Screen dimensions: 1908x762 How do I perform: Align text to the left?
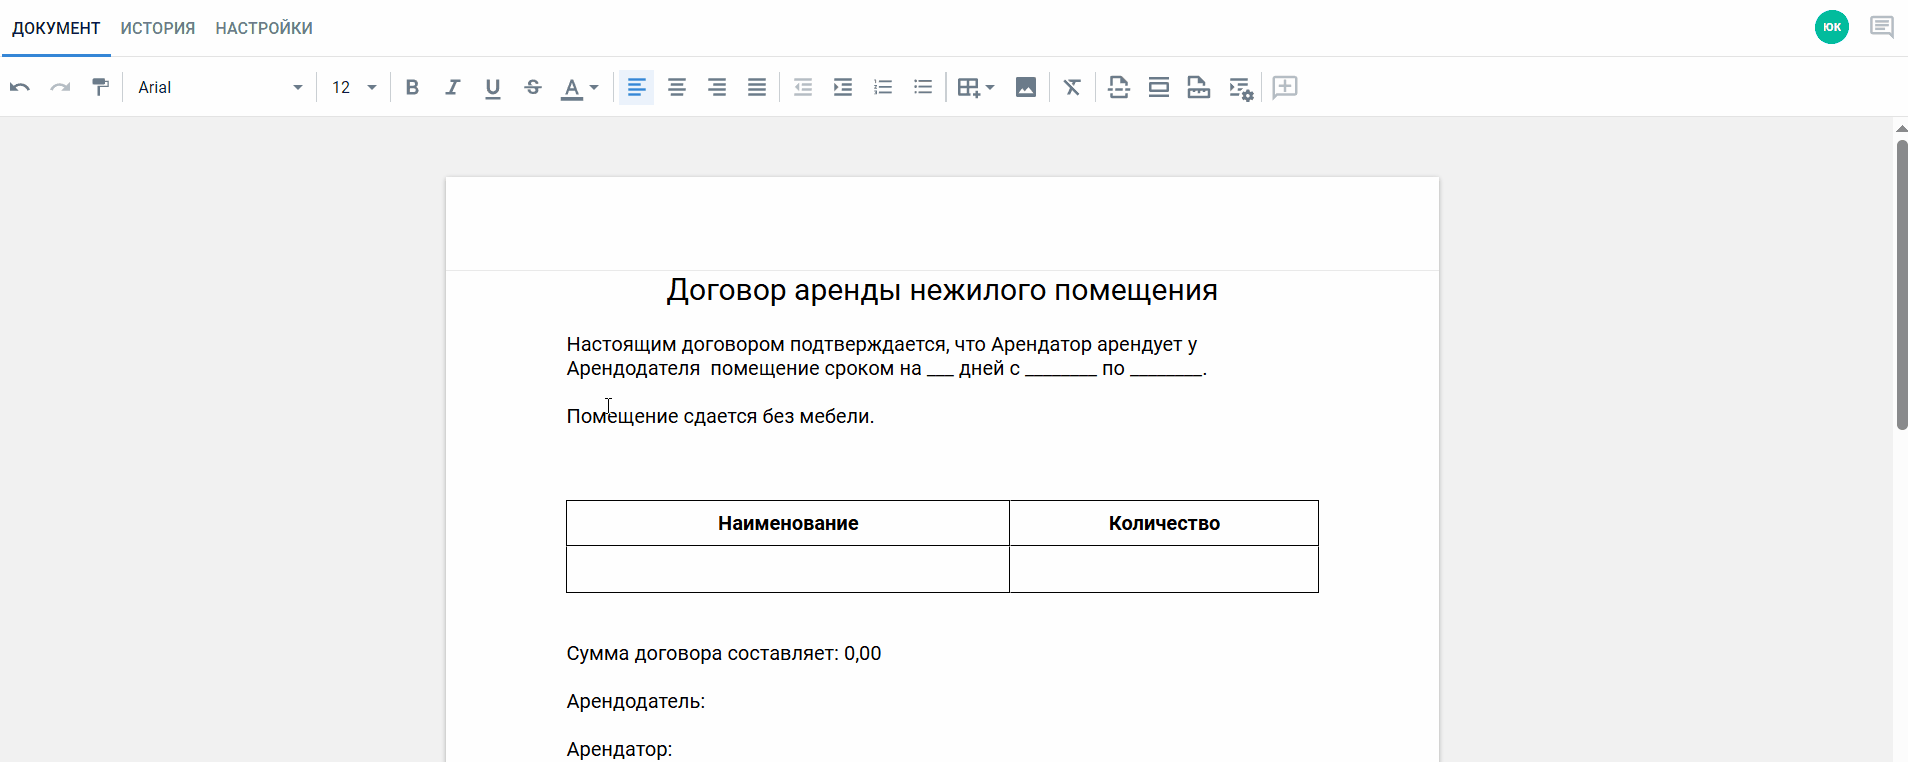point(636,87)
